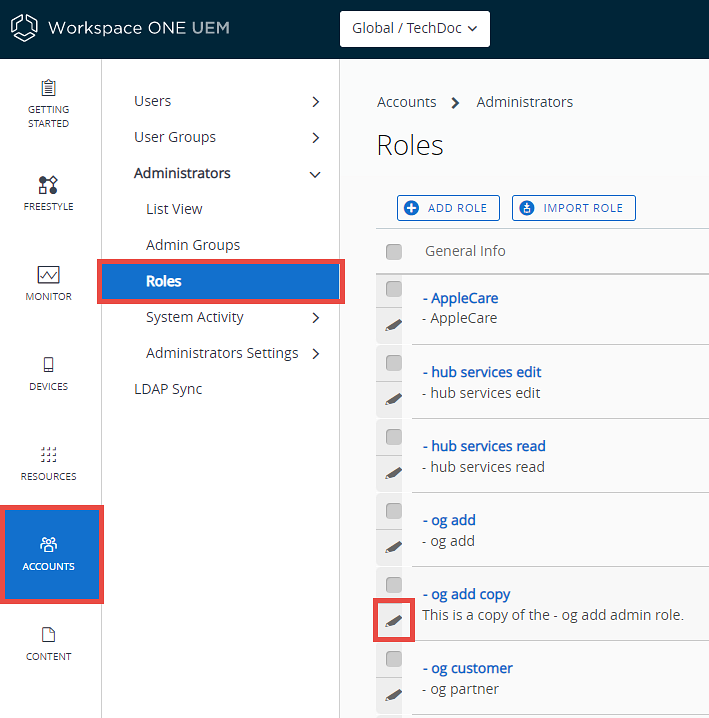
Task: Edit the og add copy role pencil
Action: point(393,621)
